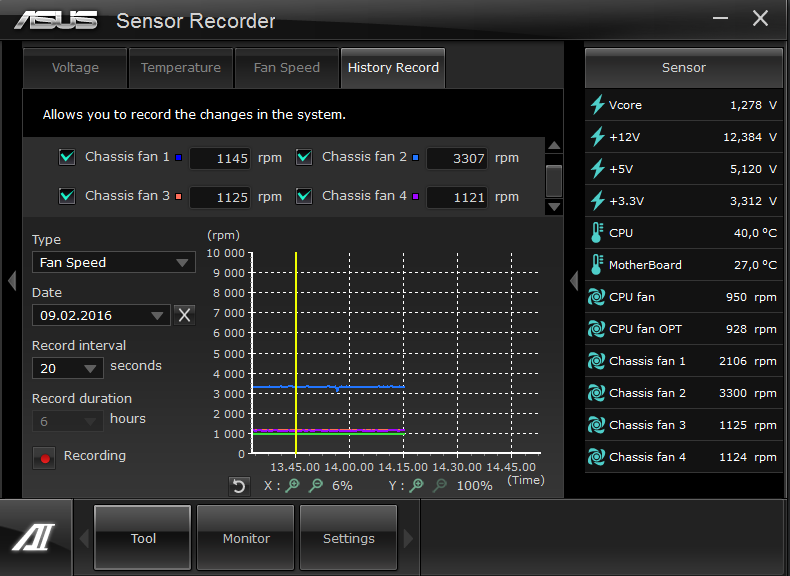Collapse the left panel with the left-edge arrow
The width and height of the screenshot is (790, 576).
tap(12, 280)
